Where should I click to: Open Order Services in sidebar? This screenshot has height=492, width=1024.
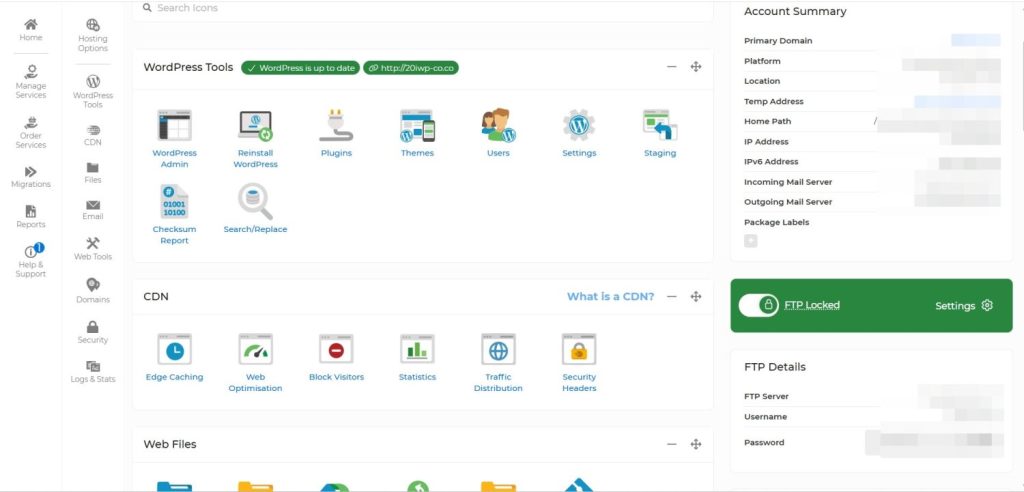31,133
